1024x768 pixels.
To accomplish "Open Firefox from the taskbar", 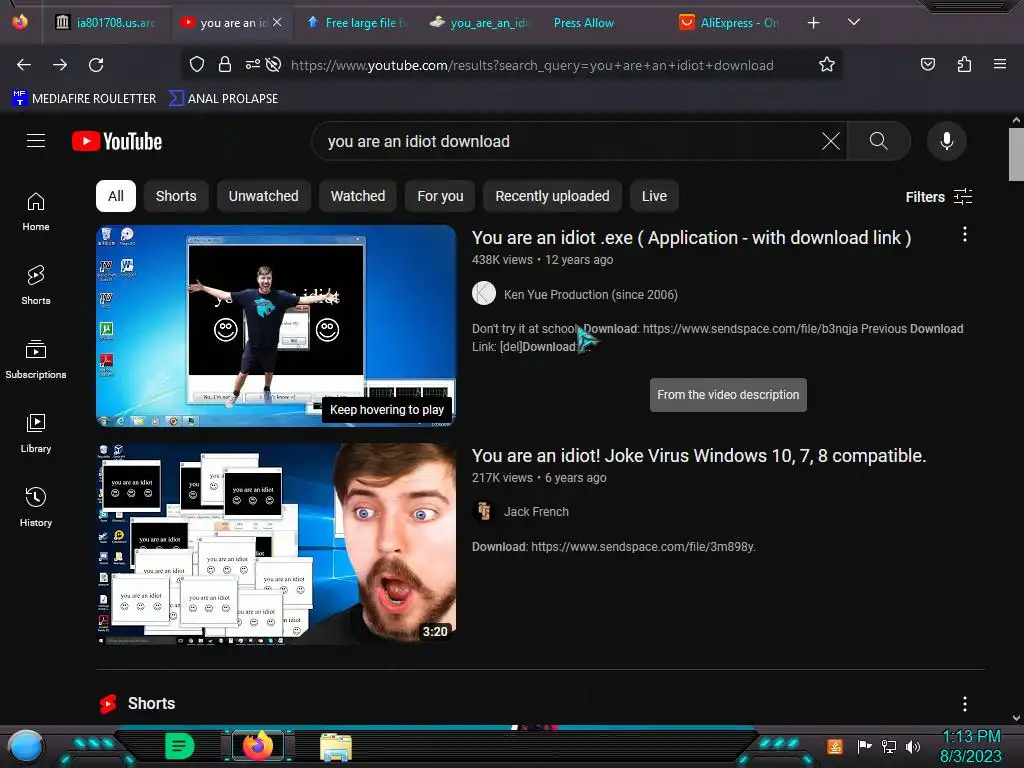I will (258, 746).
